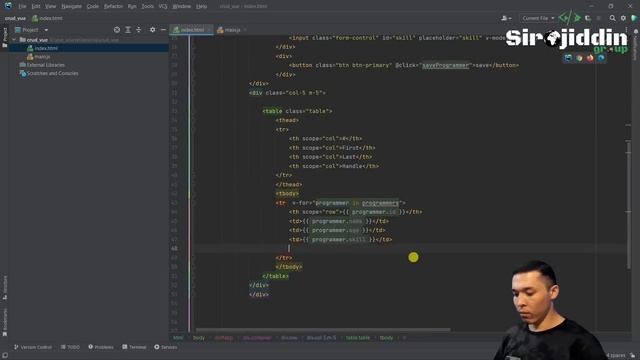Click index.html breadcrumb in navigation bar
The width and height of the screenshot is (640, 360).
47,18
